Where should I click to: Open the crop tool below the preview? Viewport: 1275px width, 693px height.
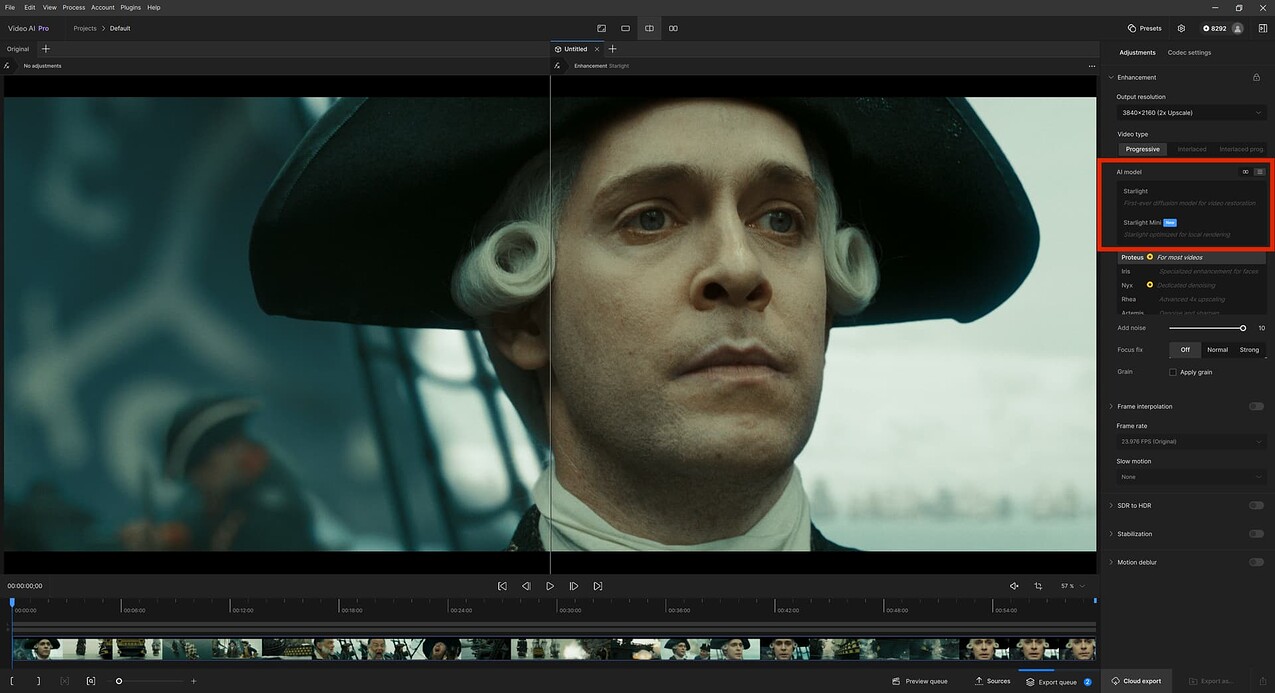point(1036,586)
